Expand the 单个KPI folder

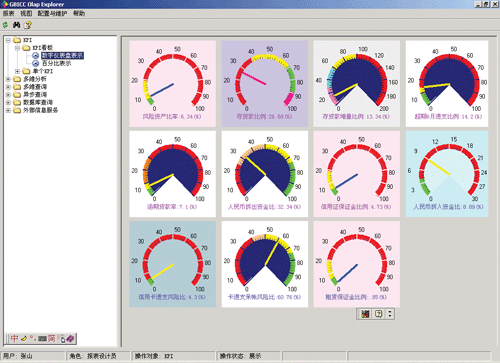pyautogui.click(x=17, y=71)
